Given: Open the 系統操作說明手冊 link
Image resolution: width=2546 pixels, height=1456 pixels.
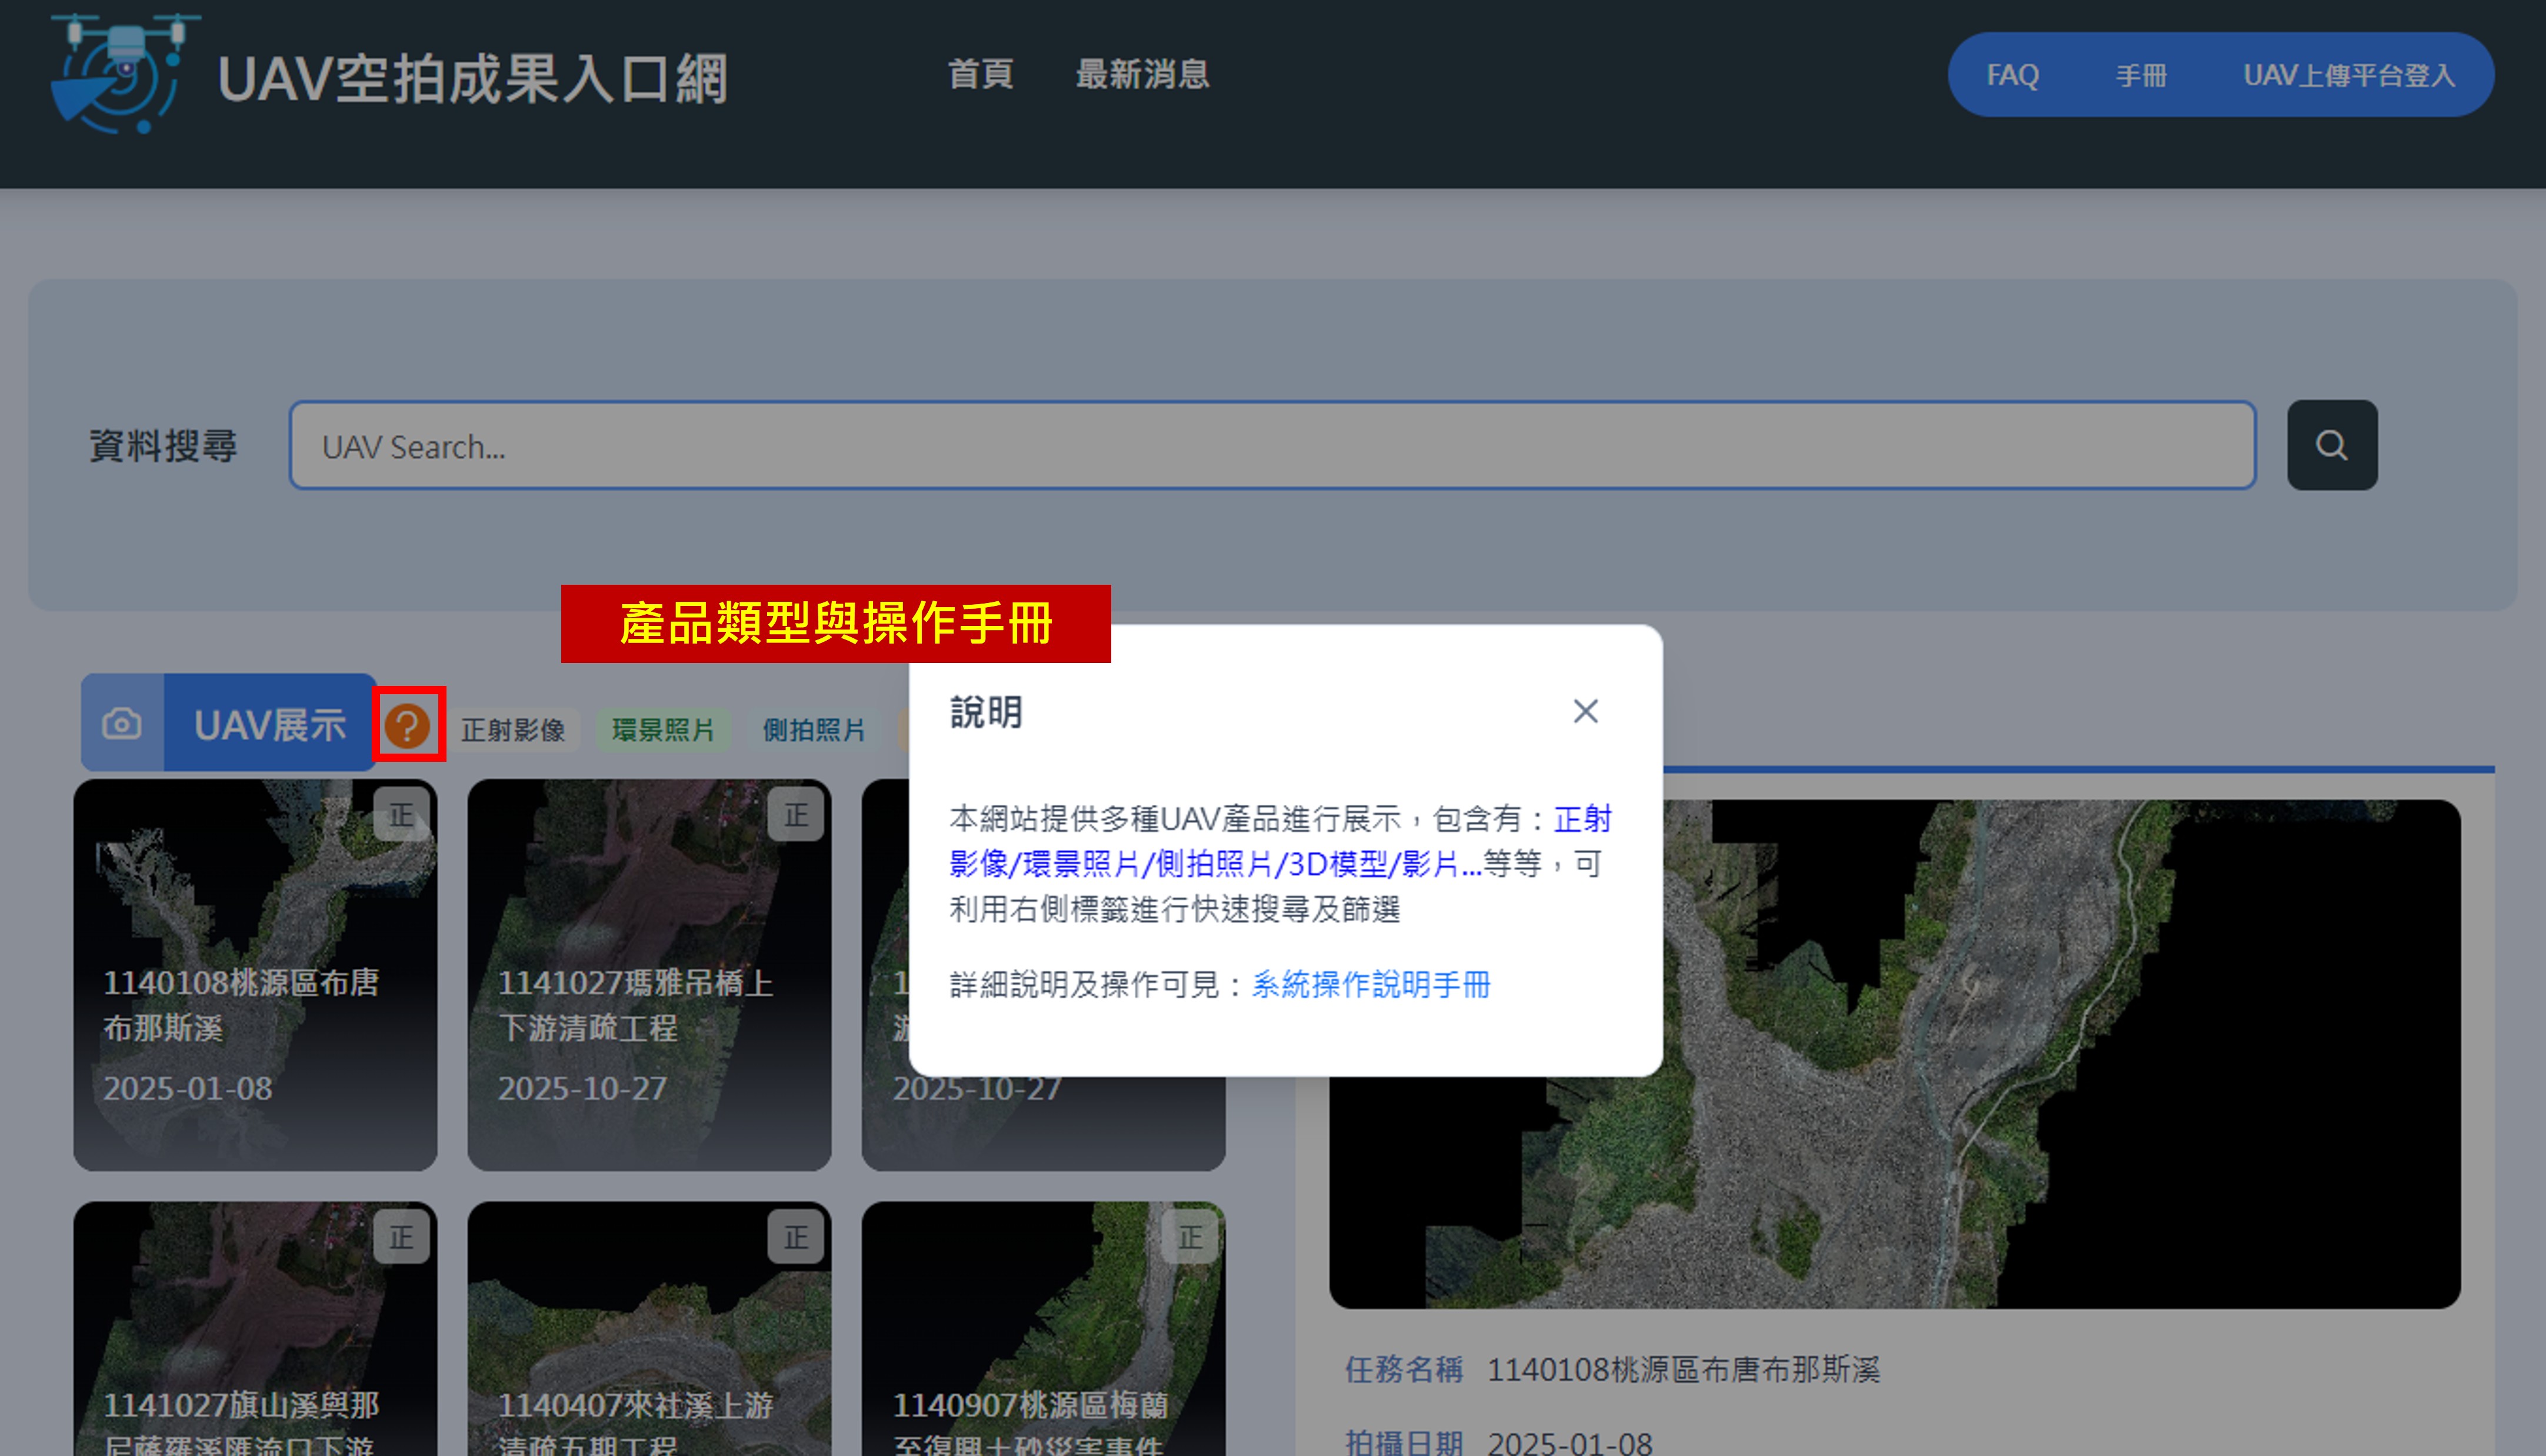Looking at the screenshot, I should 1370,985.
